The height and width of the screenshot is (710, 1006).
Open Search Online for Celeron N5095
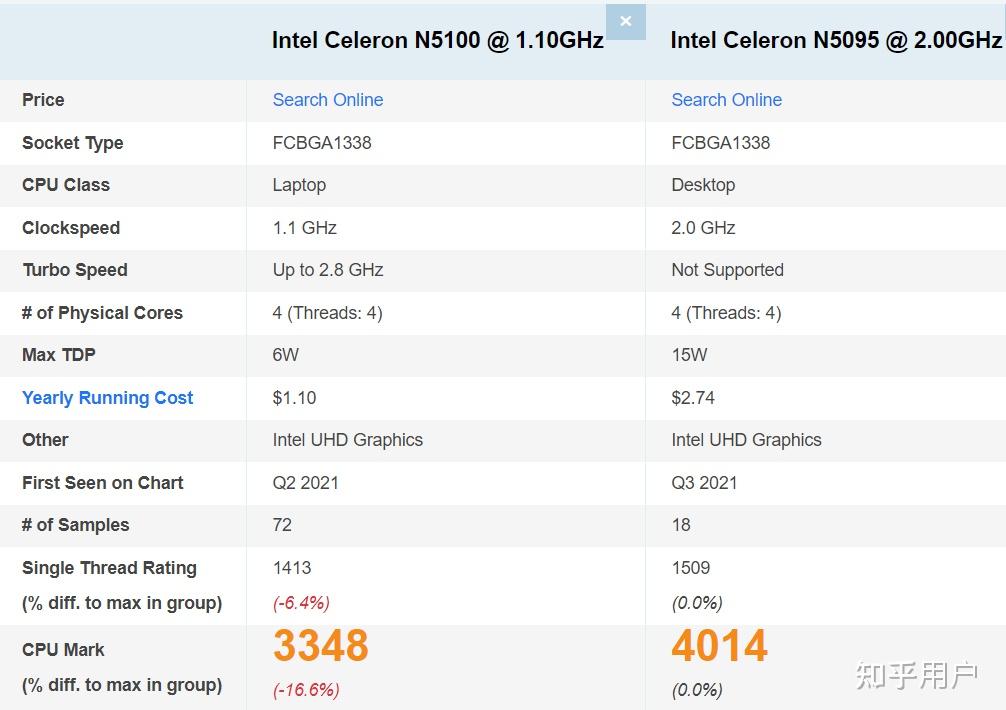(726, 100)
